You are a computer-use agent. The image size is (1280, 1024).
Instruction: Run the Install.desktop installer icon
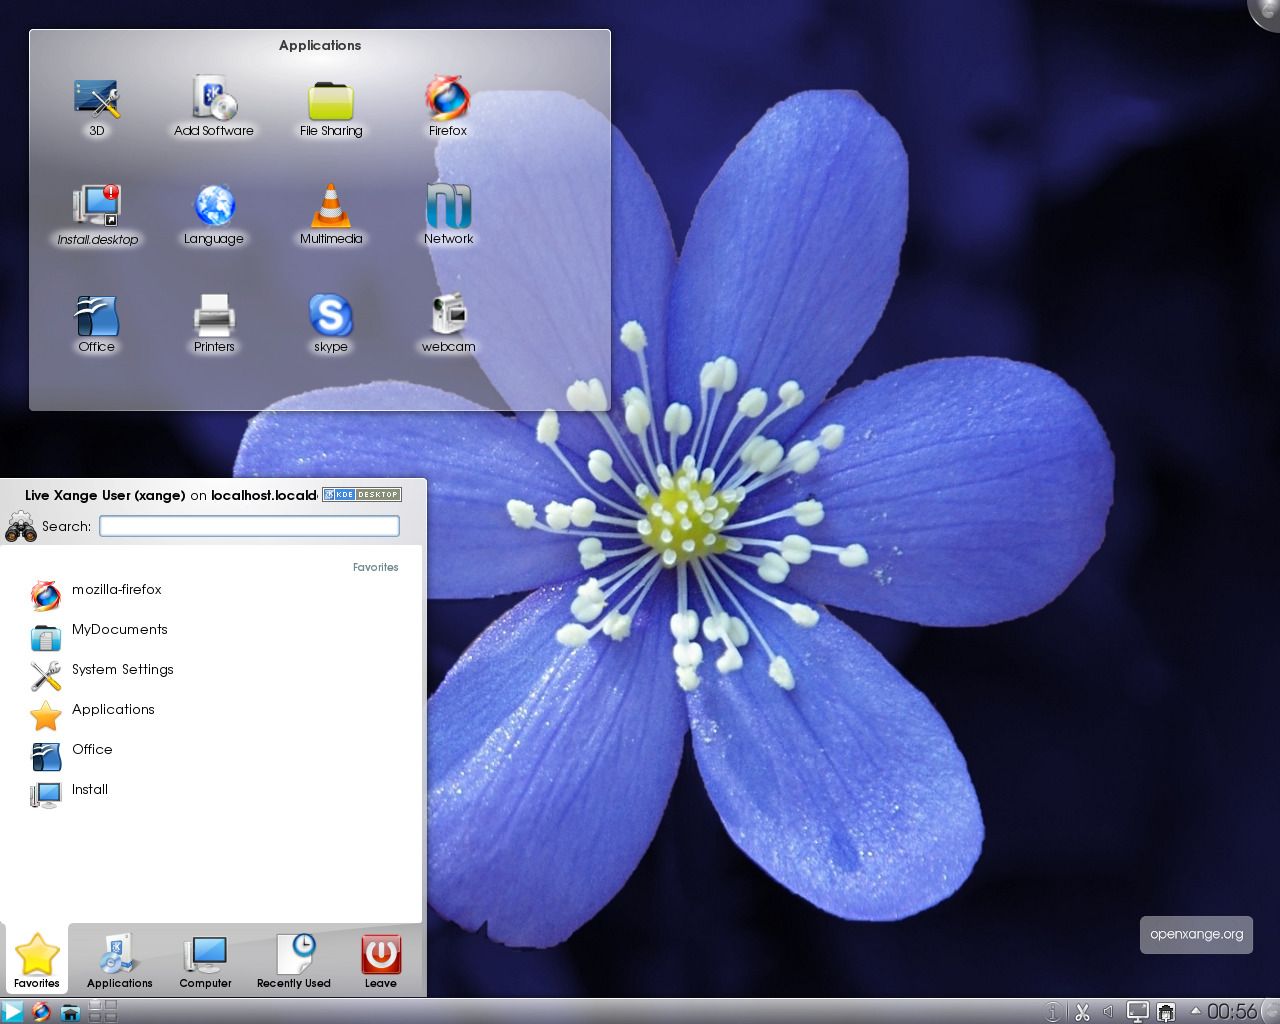96,208
